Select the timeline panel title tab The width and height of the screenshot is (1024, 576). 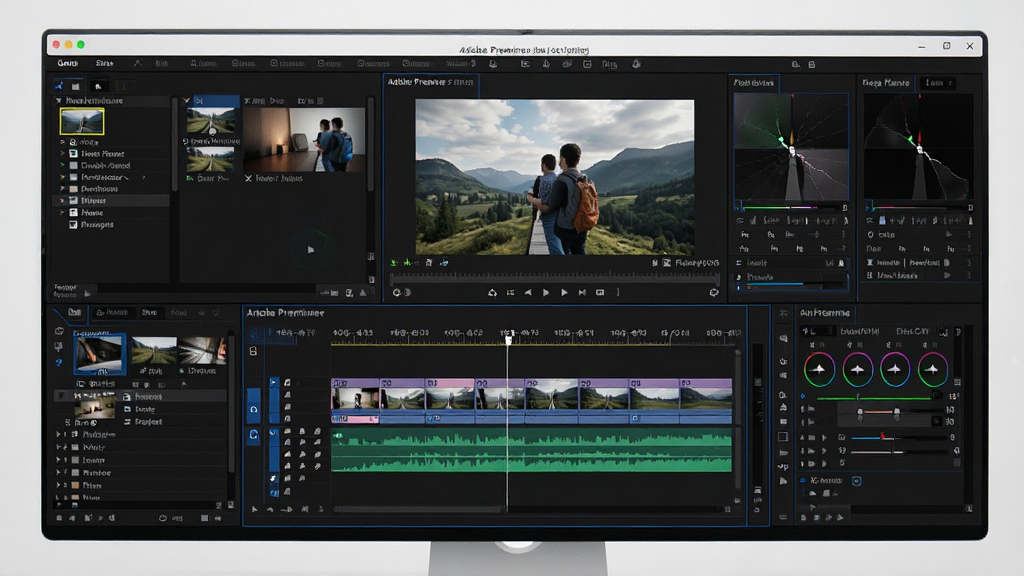pyautogui.click(x=285, y=313)
